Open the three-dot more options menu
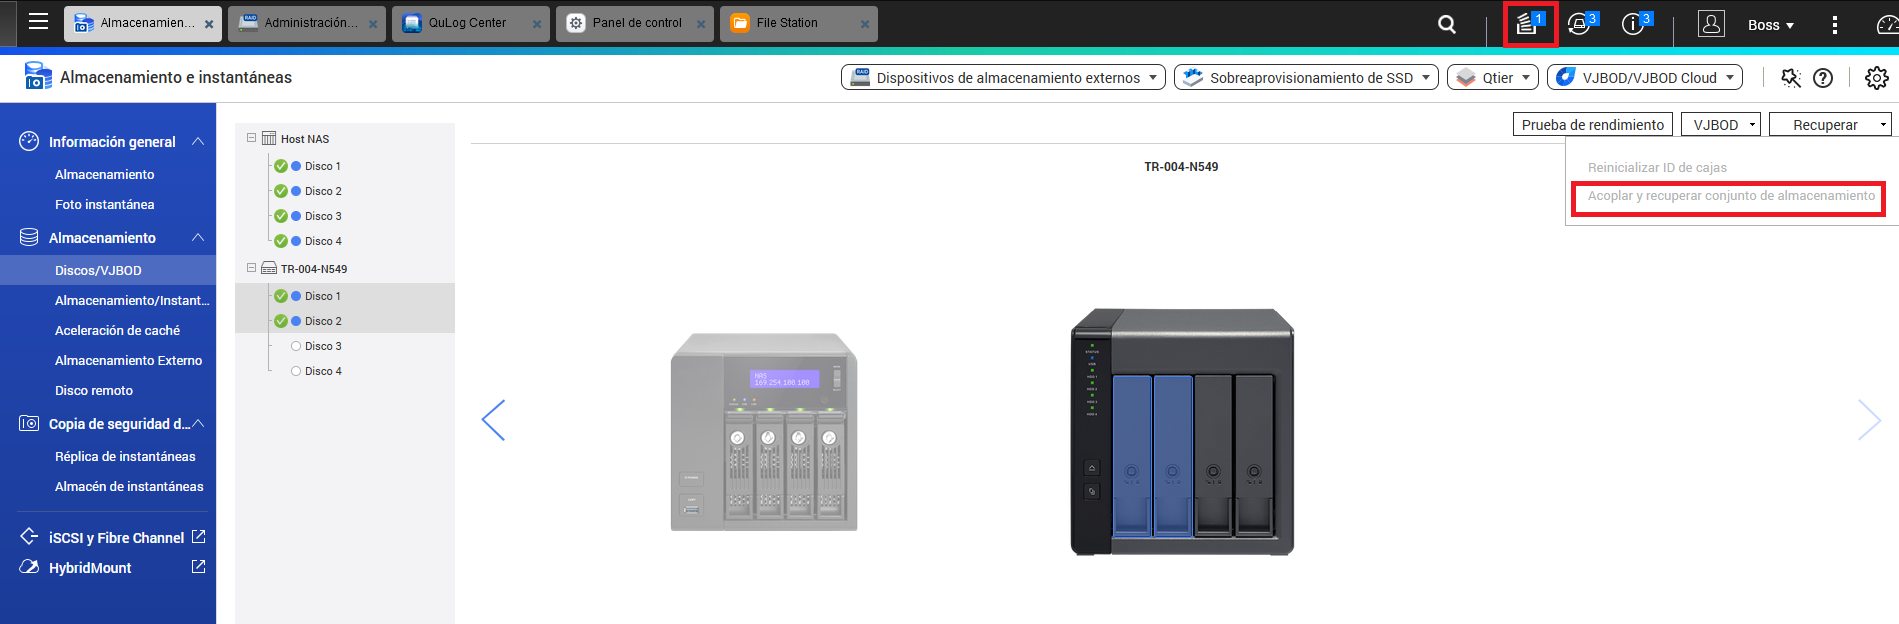This screenshot has height=624, width=1899. pos(1834,24)
